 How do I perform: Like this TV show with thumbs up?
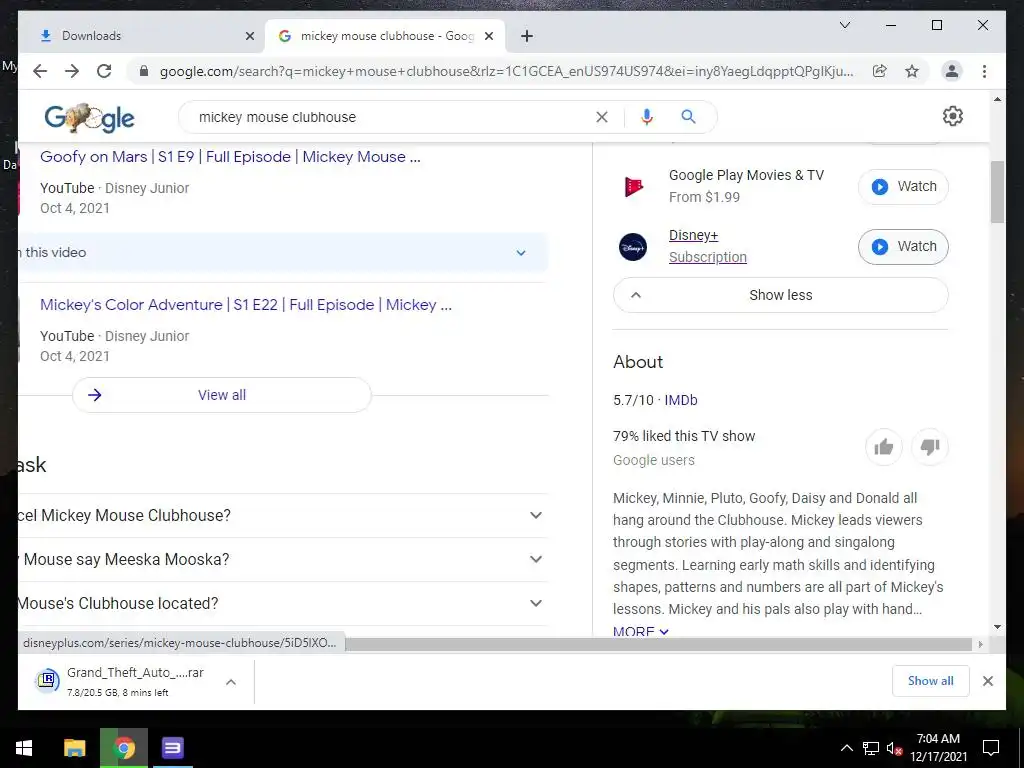pos(884,447)
